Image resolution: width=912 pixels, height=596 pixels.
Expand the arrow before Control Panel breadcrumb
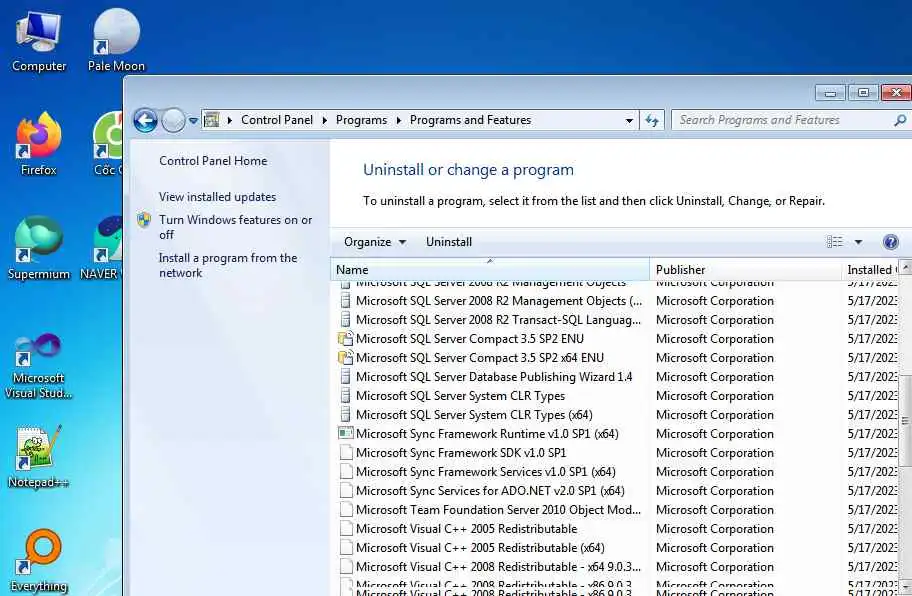pos(230,120)
